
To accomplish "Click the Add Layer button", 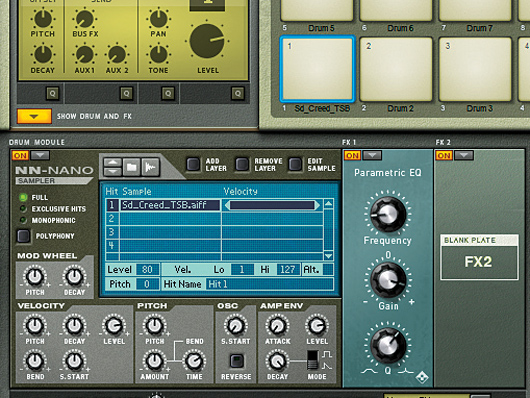I will click(x=193, y=164).
